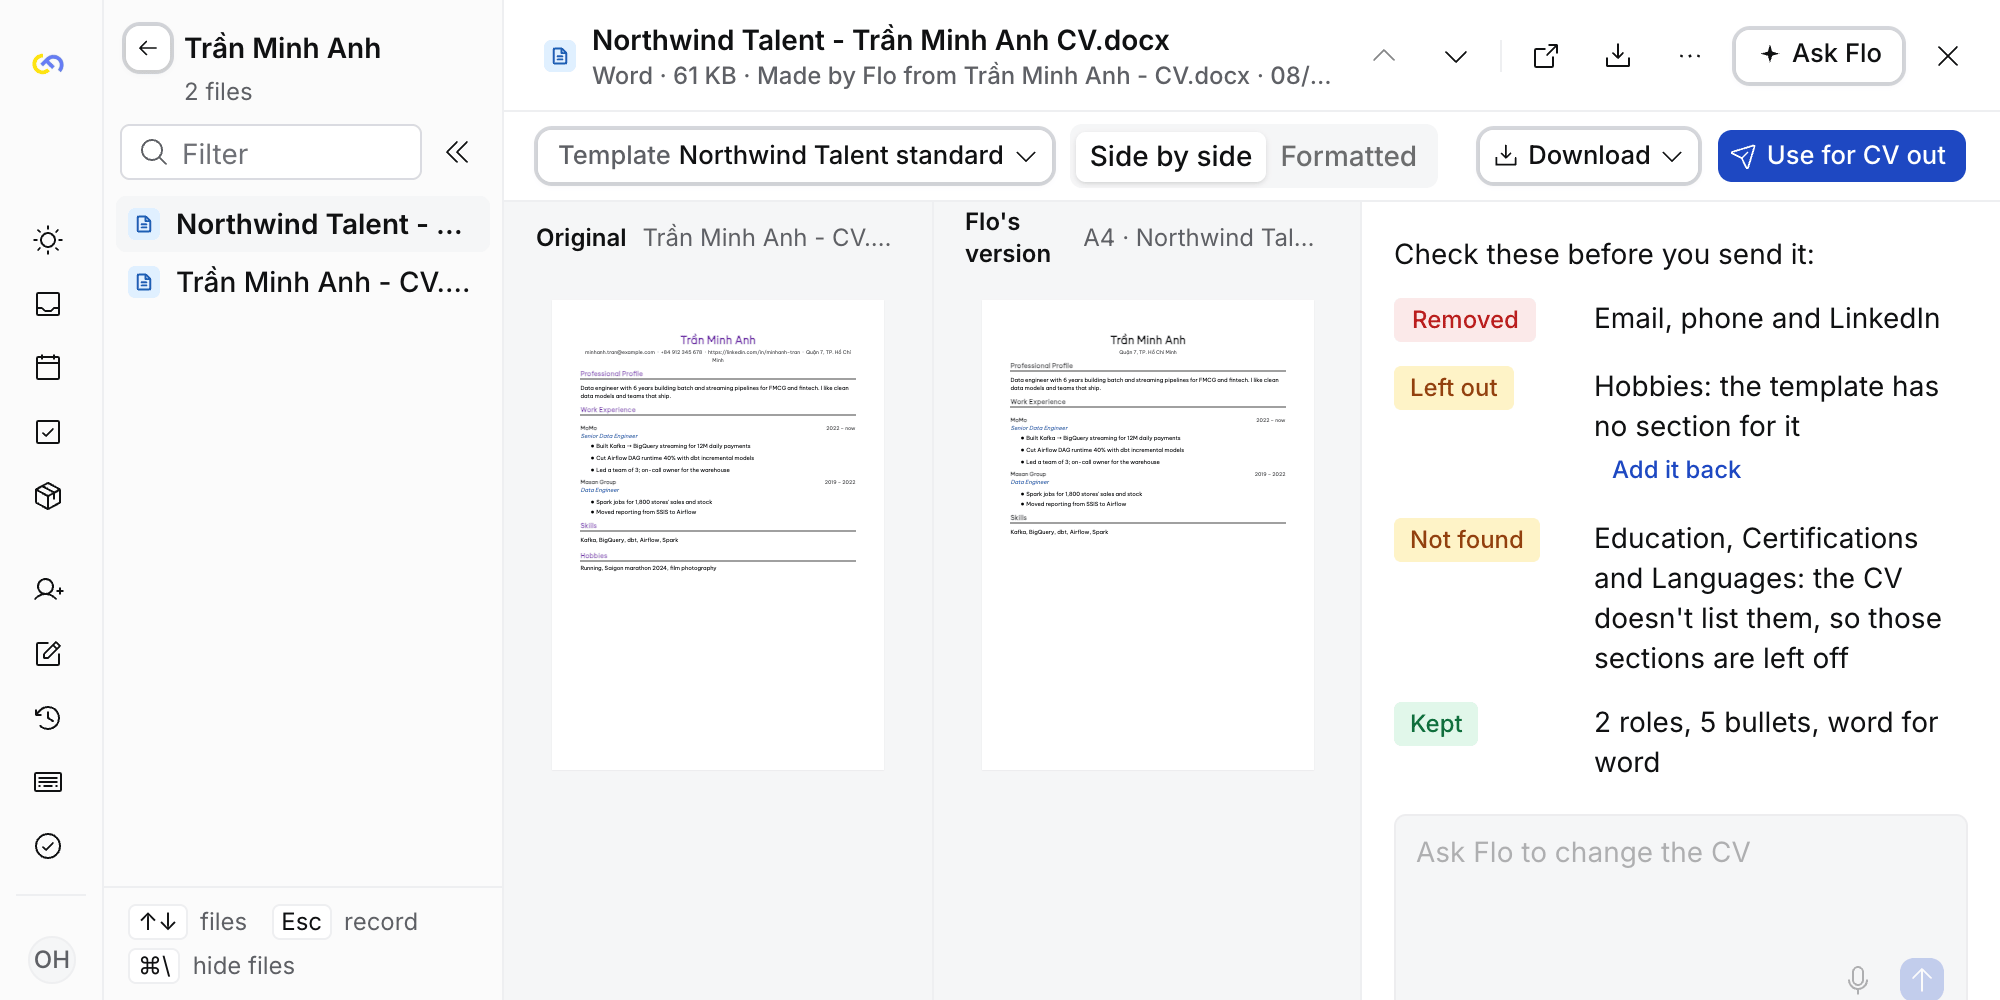Click Use for CV out button

coord(1842,156)
